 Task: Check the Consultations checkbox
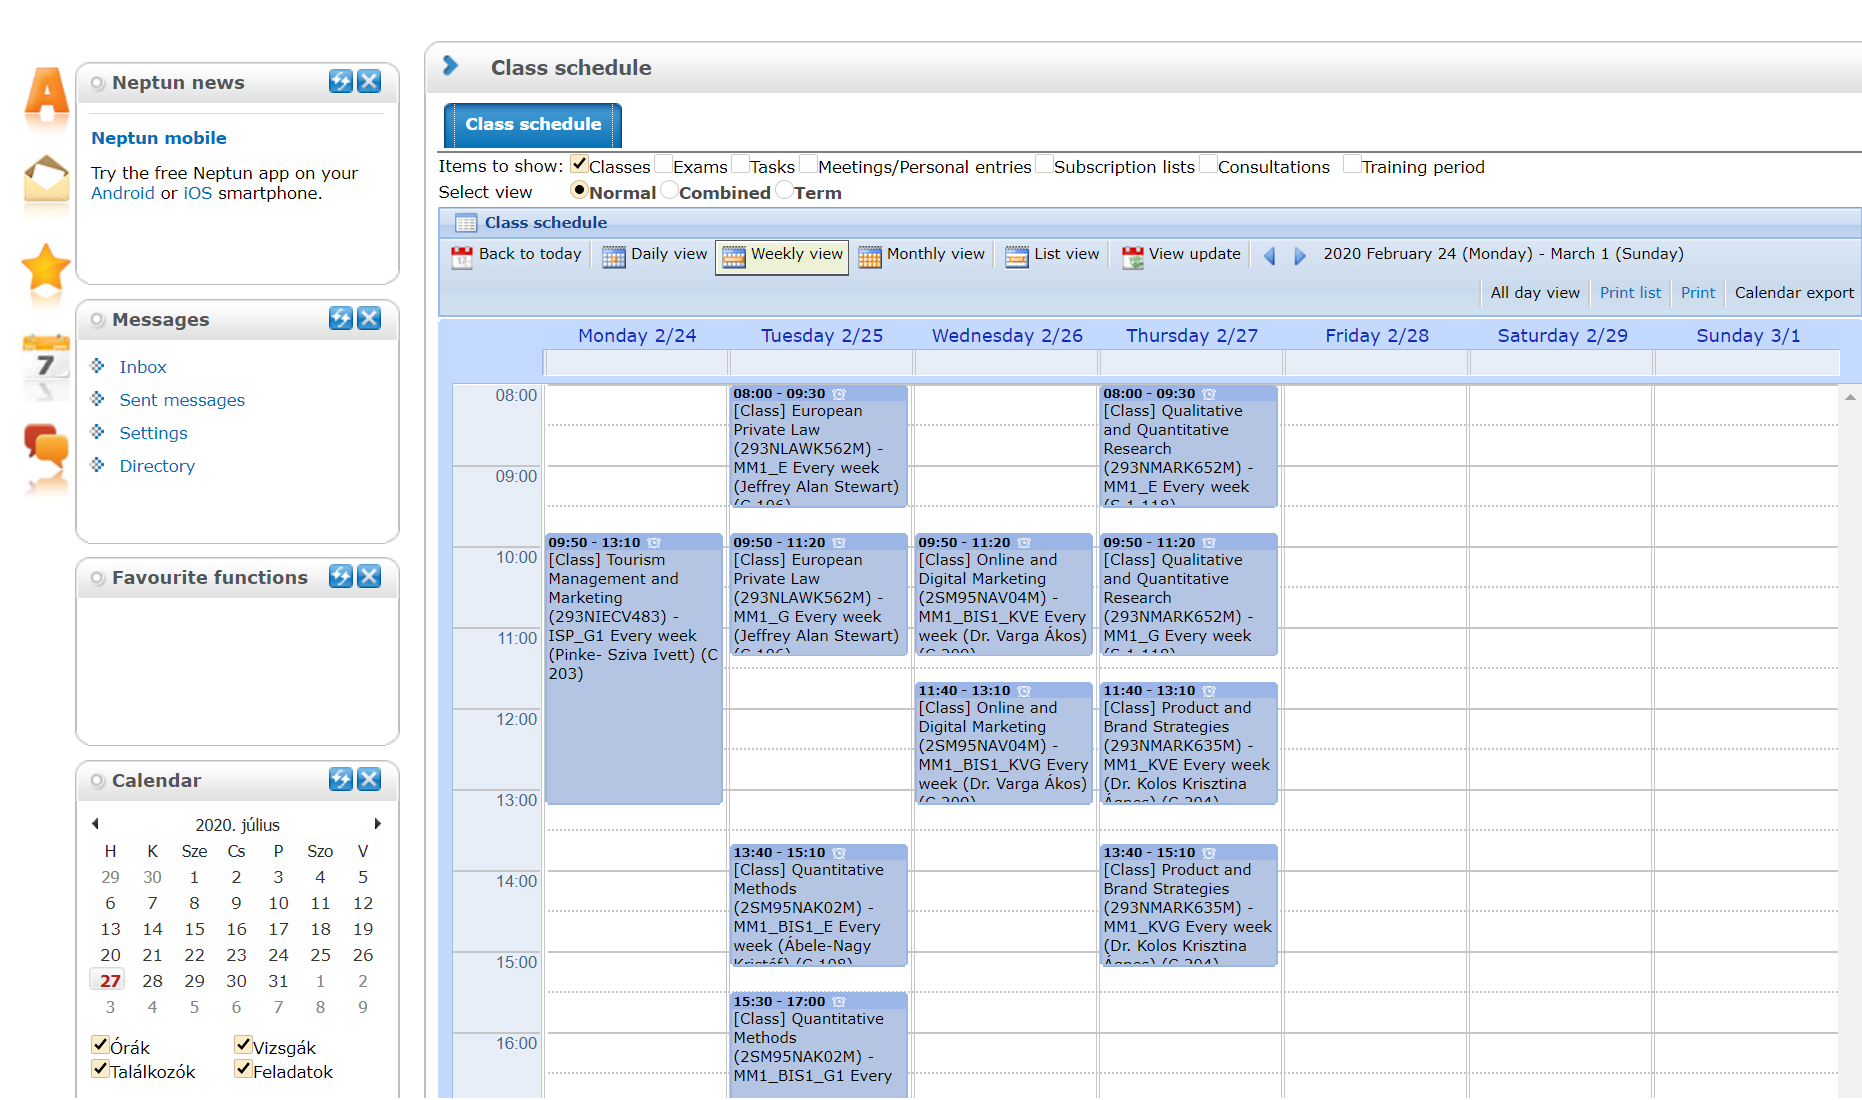point(1208,164)
